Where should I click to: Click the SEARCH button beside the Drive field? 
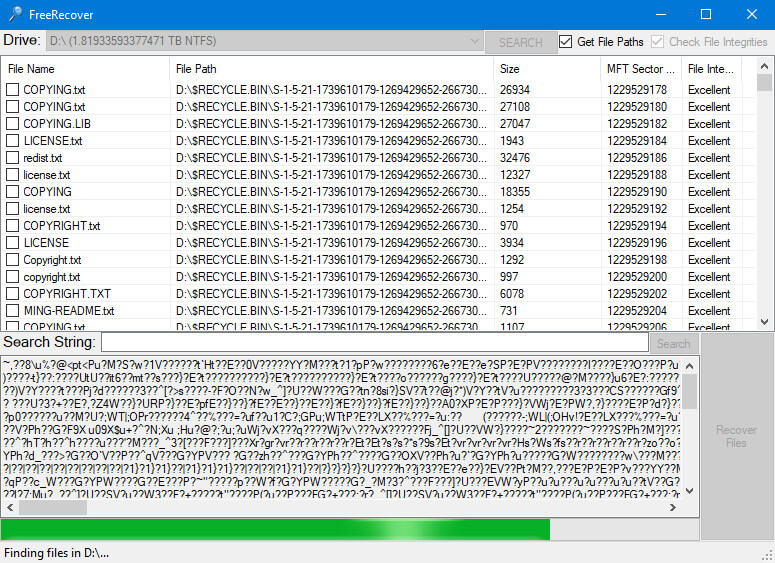(x=520, y=43)
